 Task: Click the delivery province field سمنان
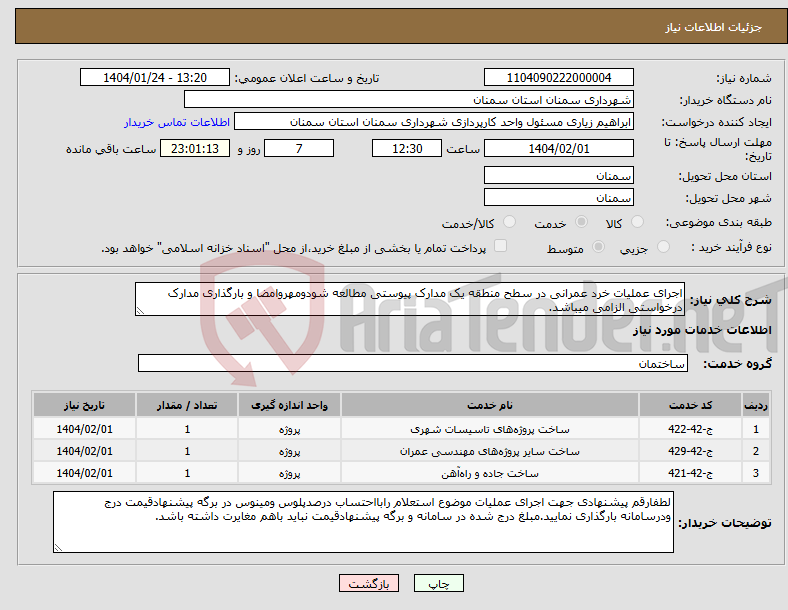[x=558, y=175]
